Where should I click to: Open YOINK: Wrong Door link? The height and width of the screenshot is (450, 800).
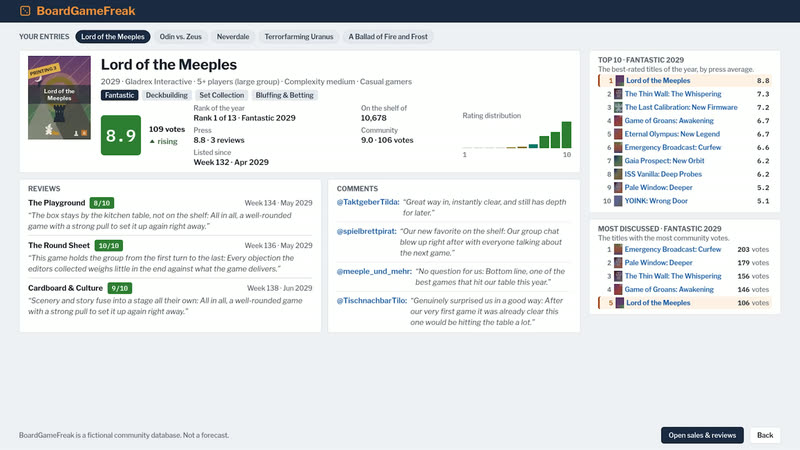coord(656,201)
